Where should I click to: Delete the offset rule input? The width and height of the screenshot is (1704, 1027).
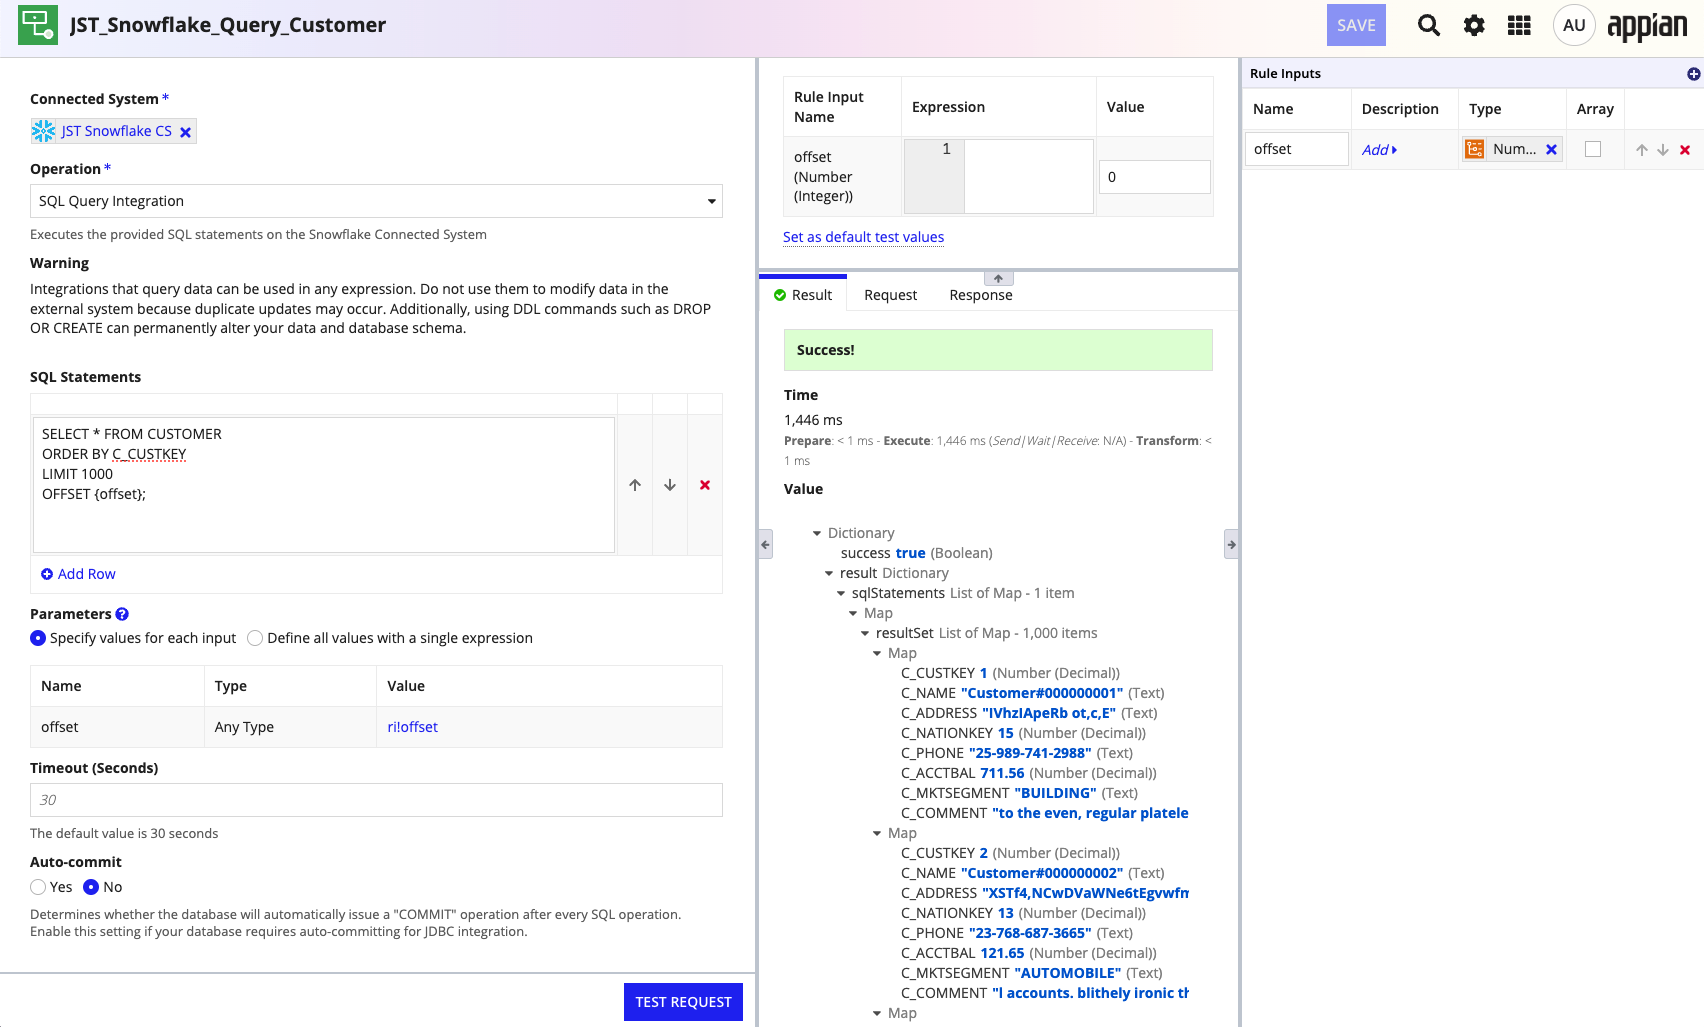(x=1685, y=150)
